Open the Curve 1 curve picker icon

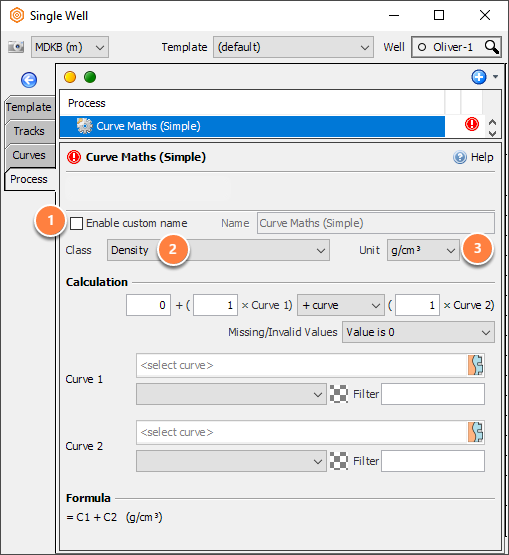[475, 365]
